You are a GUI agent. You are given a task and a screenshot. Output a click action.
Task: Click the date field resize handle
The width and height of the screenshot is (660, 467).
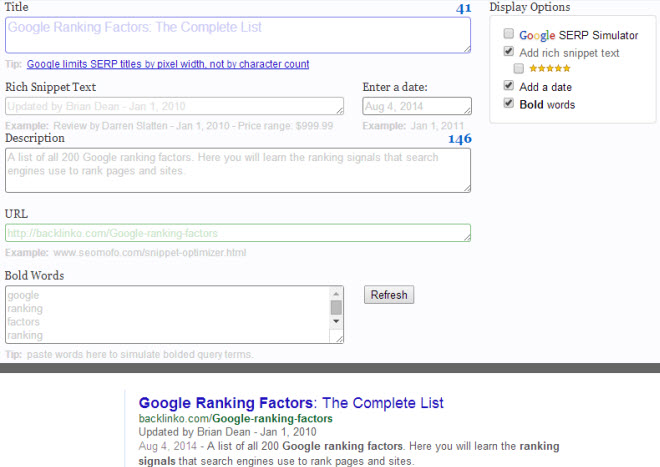[x=468, y=111]
